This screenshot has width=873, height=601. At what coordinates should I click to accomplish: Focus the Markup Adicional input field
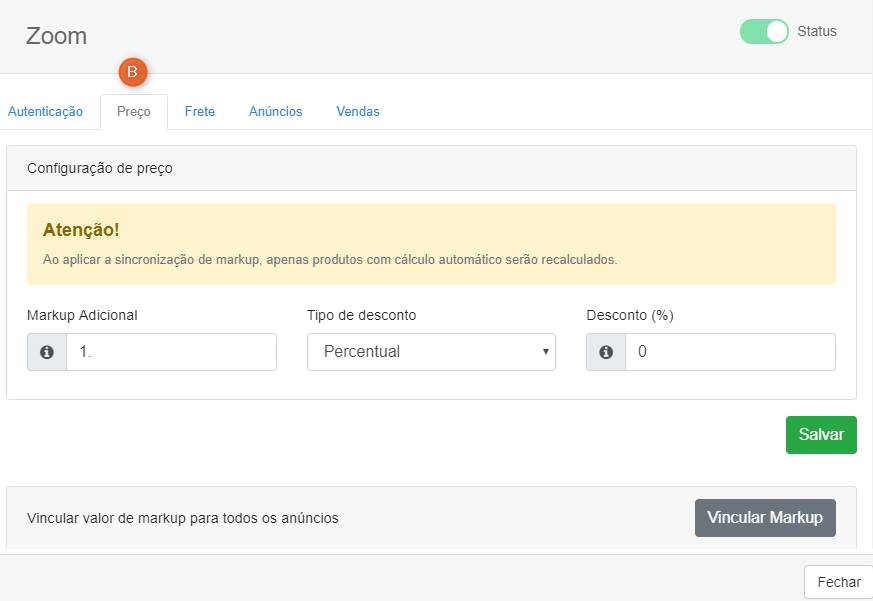[171, 352]
